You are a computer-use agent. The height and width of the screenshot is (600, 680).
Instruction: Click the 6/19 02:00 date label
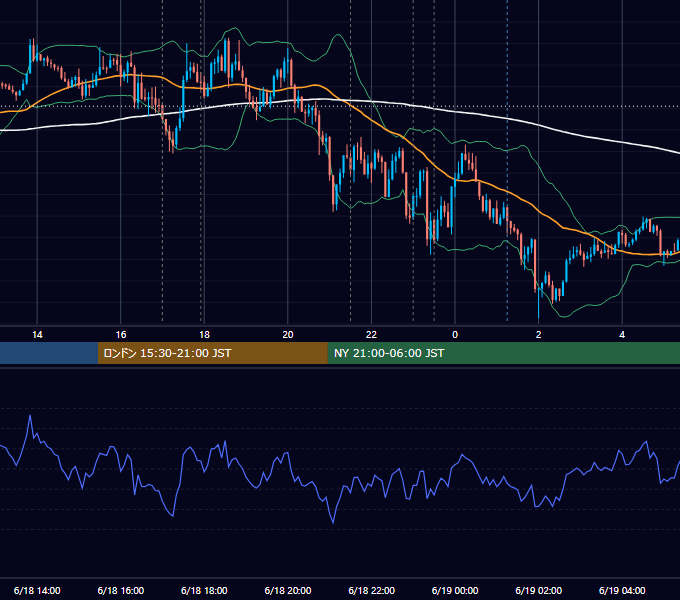tap(539, 590)
